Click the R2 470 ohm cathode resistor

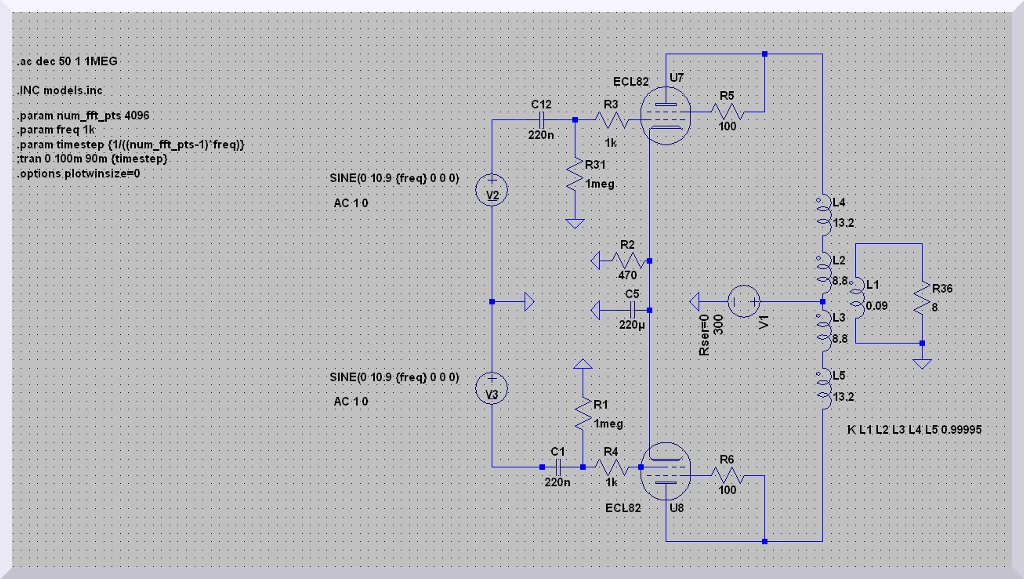tap(627, 260)
